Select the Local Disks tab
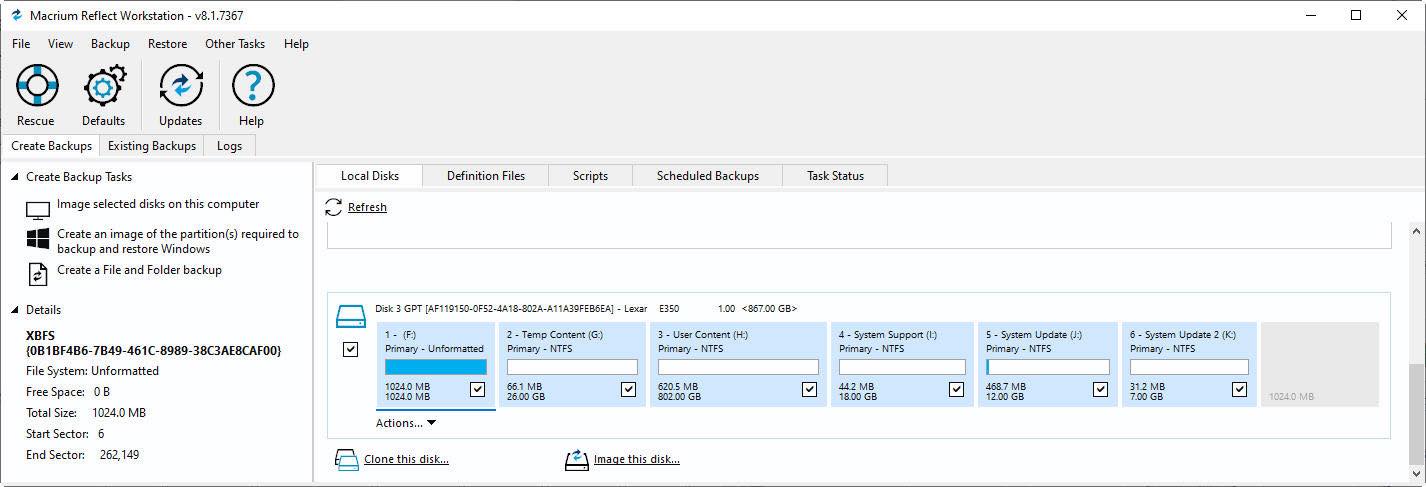This screenshot has width=1426, height=487. [370, 176]
